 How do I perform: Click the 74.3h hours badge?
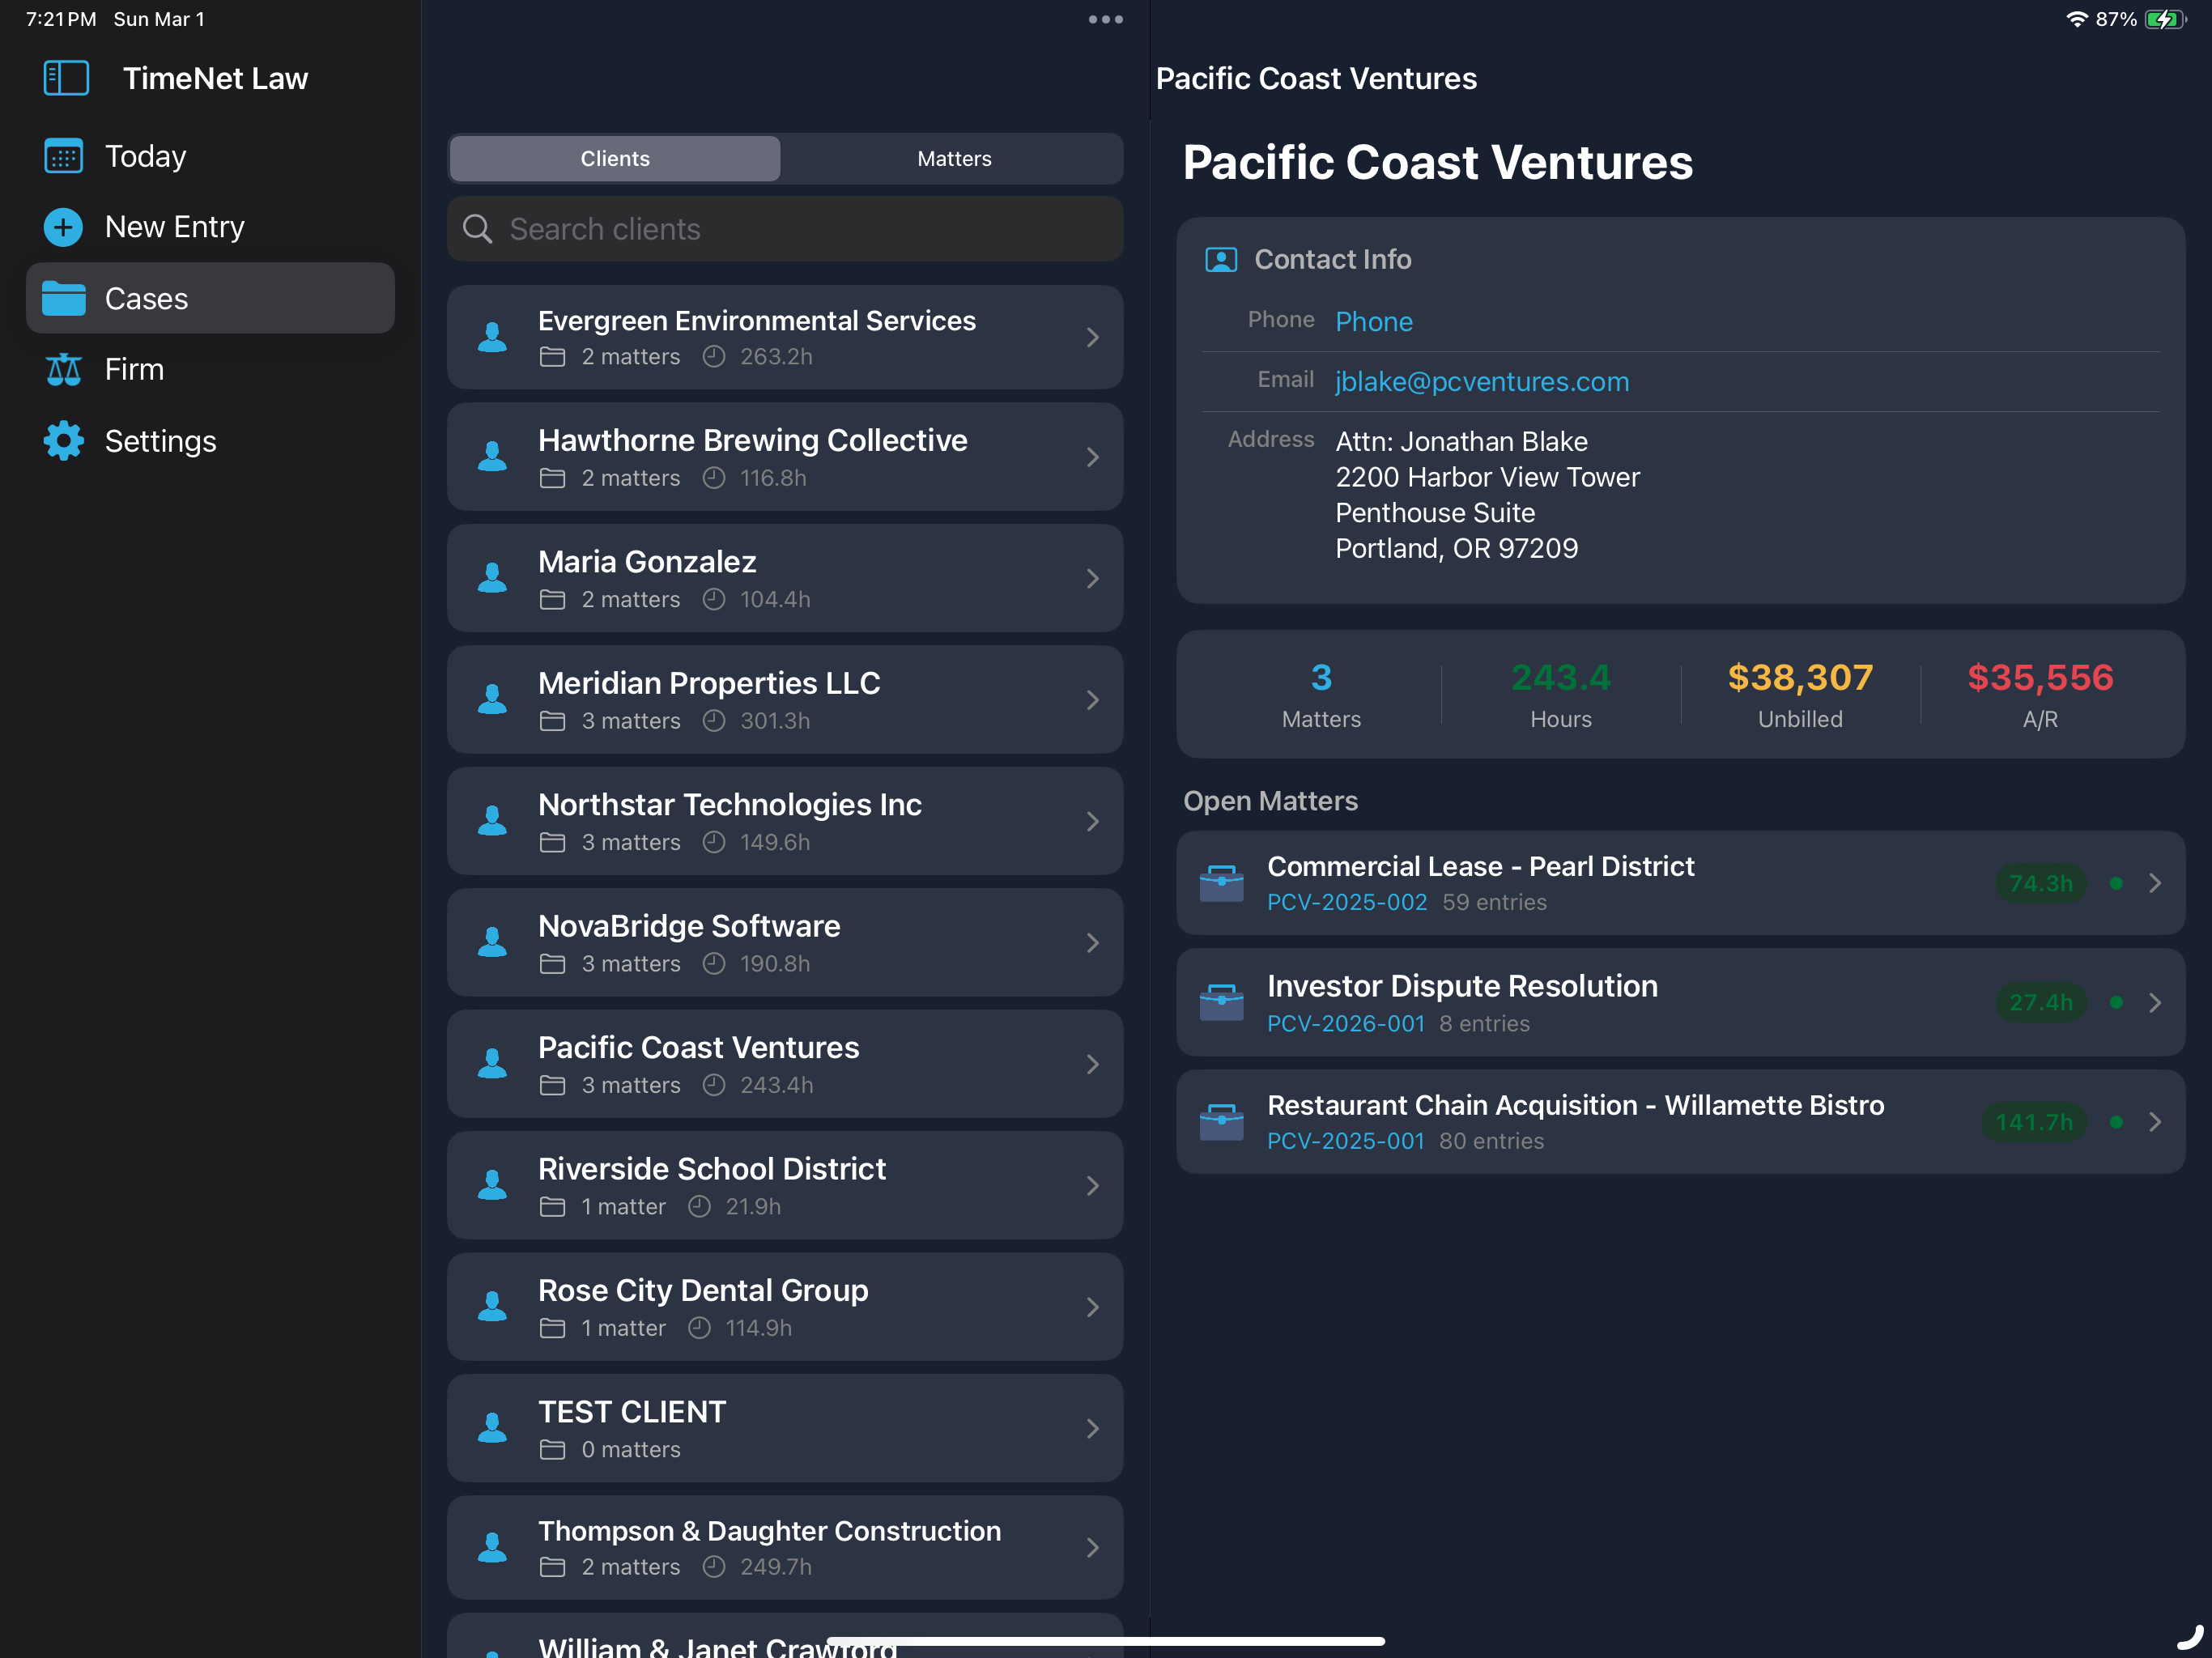pos(2041,883)
